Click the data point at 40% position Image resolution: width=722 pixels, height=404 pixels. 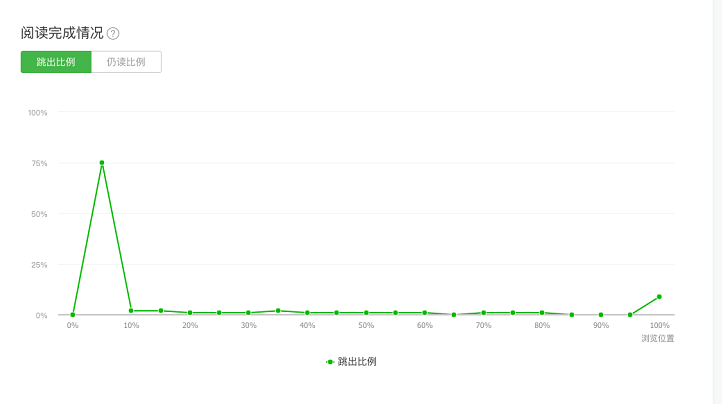(307, 313)
